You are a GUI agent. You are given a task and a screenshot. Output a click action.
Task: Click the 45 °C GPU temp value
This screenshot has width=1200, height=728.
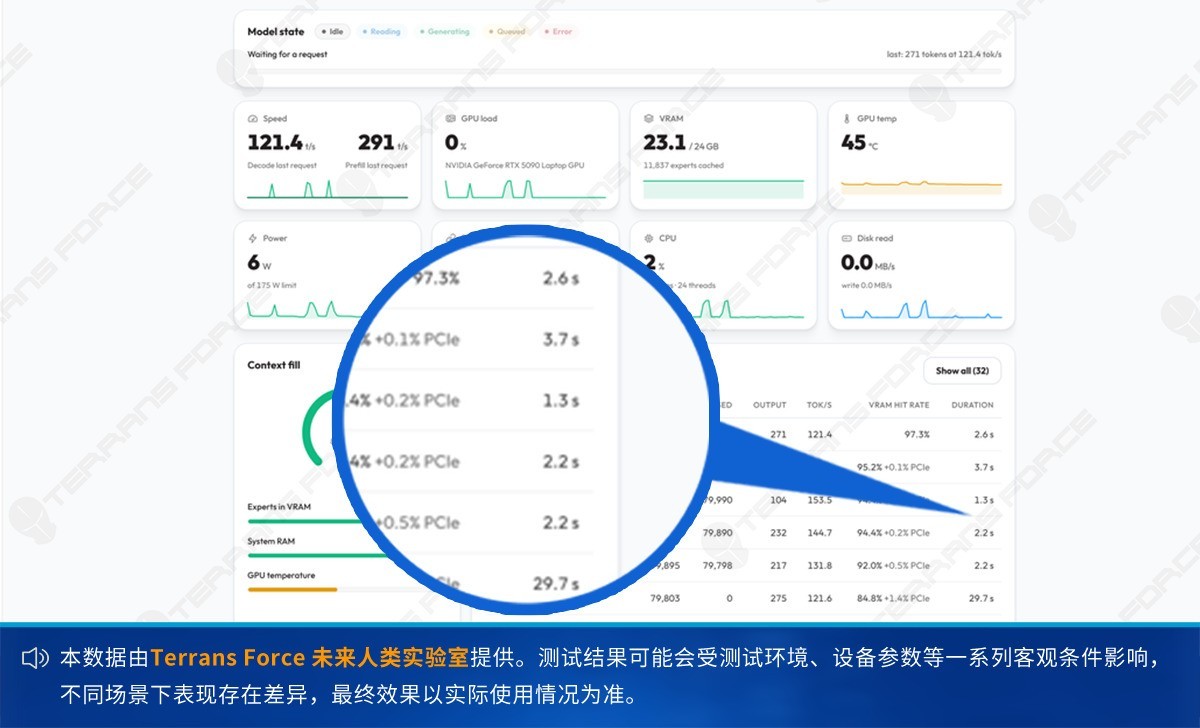pos(860,143)
